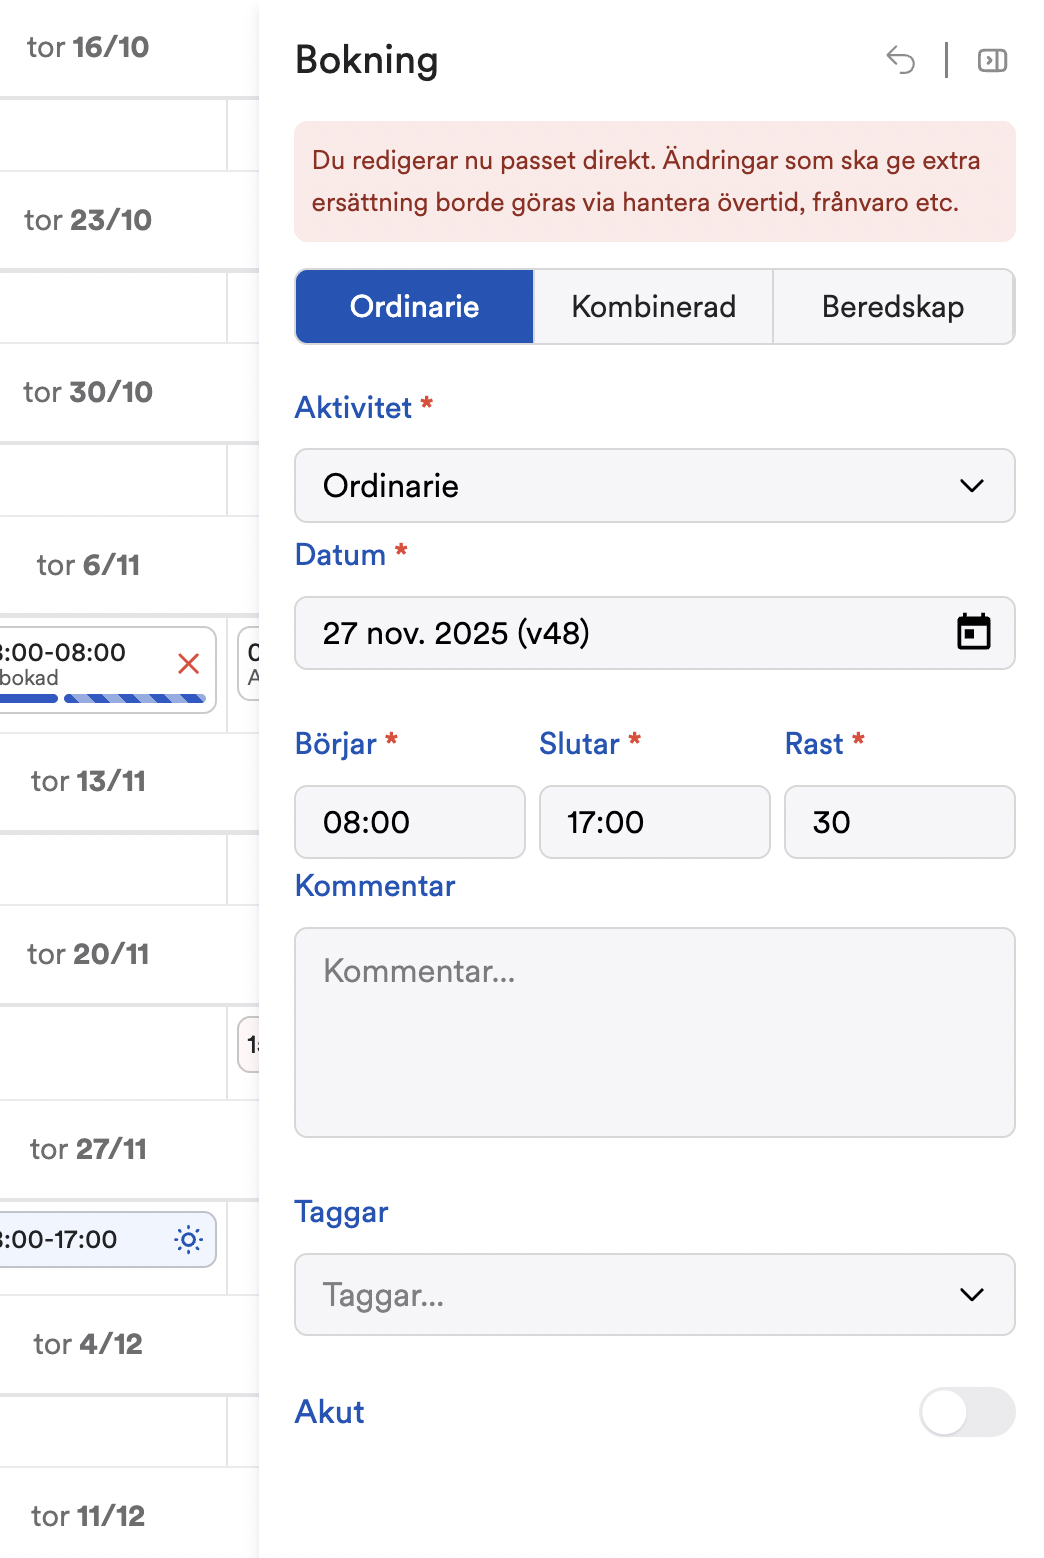This screenshot has width=1044, height=1558.
Task: Click the sun icon on 00-17:00 shift
Action: pyautogui.click(x=188, y=1240)
